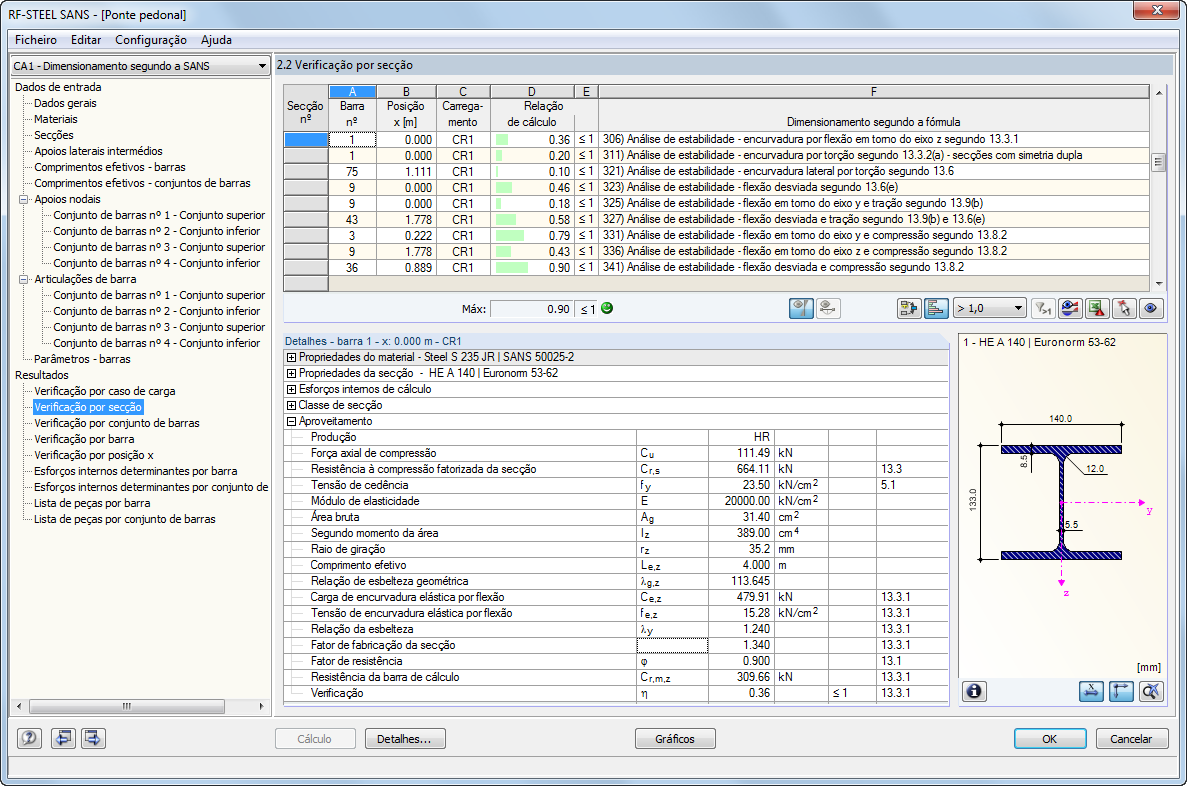Click the result diagram color scale icon
Screen dimensions: 1187x786
pos(1069,308)
